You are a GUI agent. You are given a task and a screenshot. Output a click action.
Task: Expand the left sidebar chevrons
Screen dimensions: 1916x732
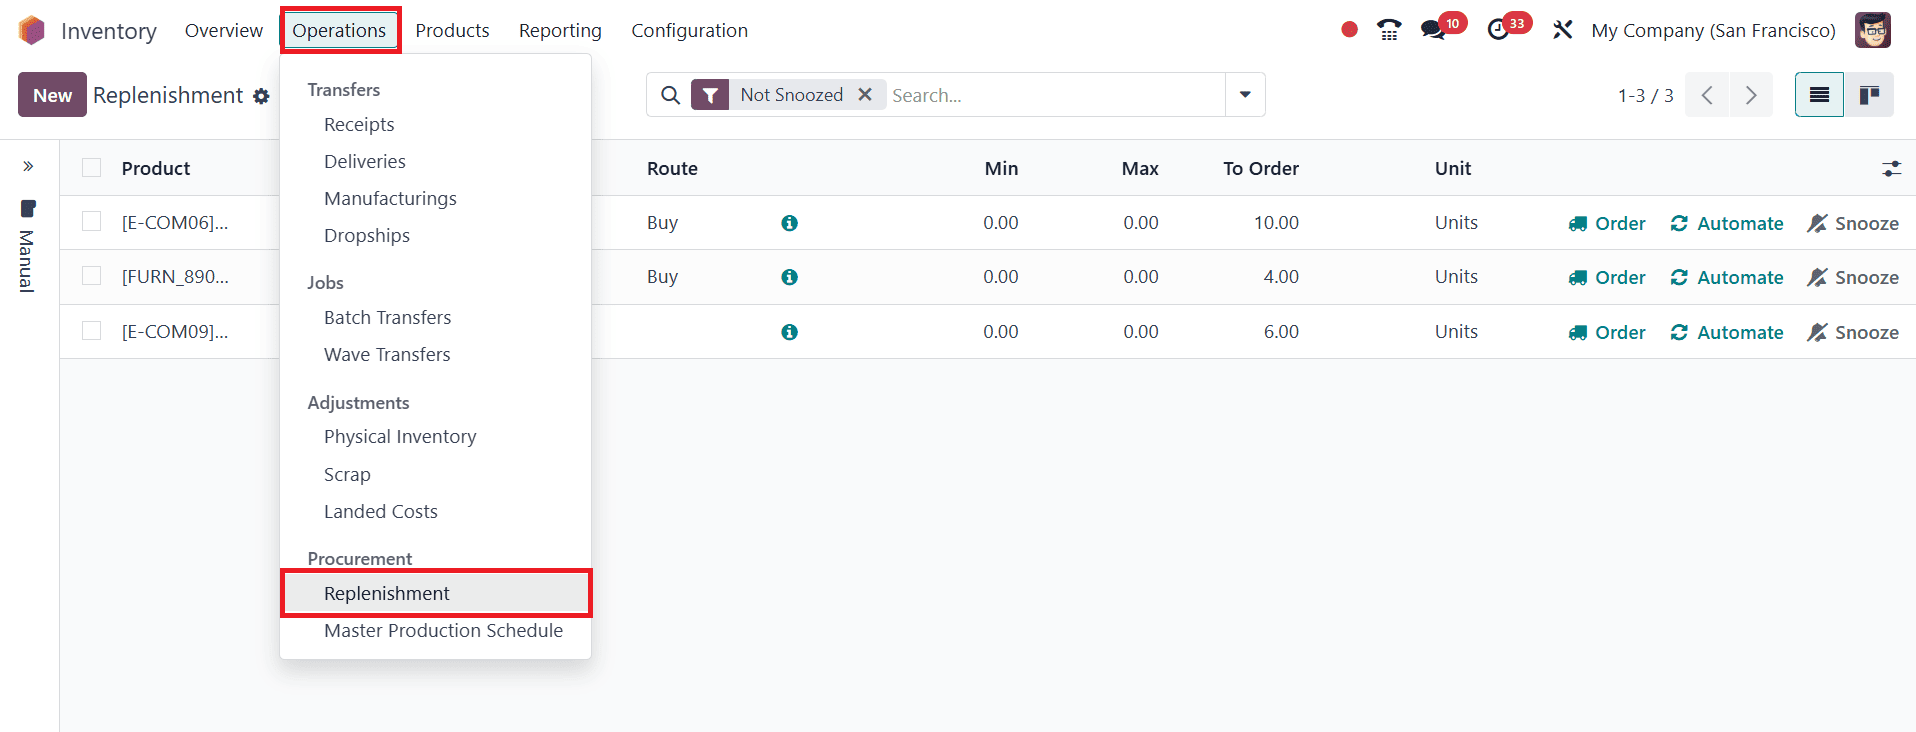(x=28, y=166)
